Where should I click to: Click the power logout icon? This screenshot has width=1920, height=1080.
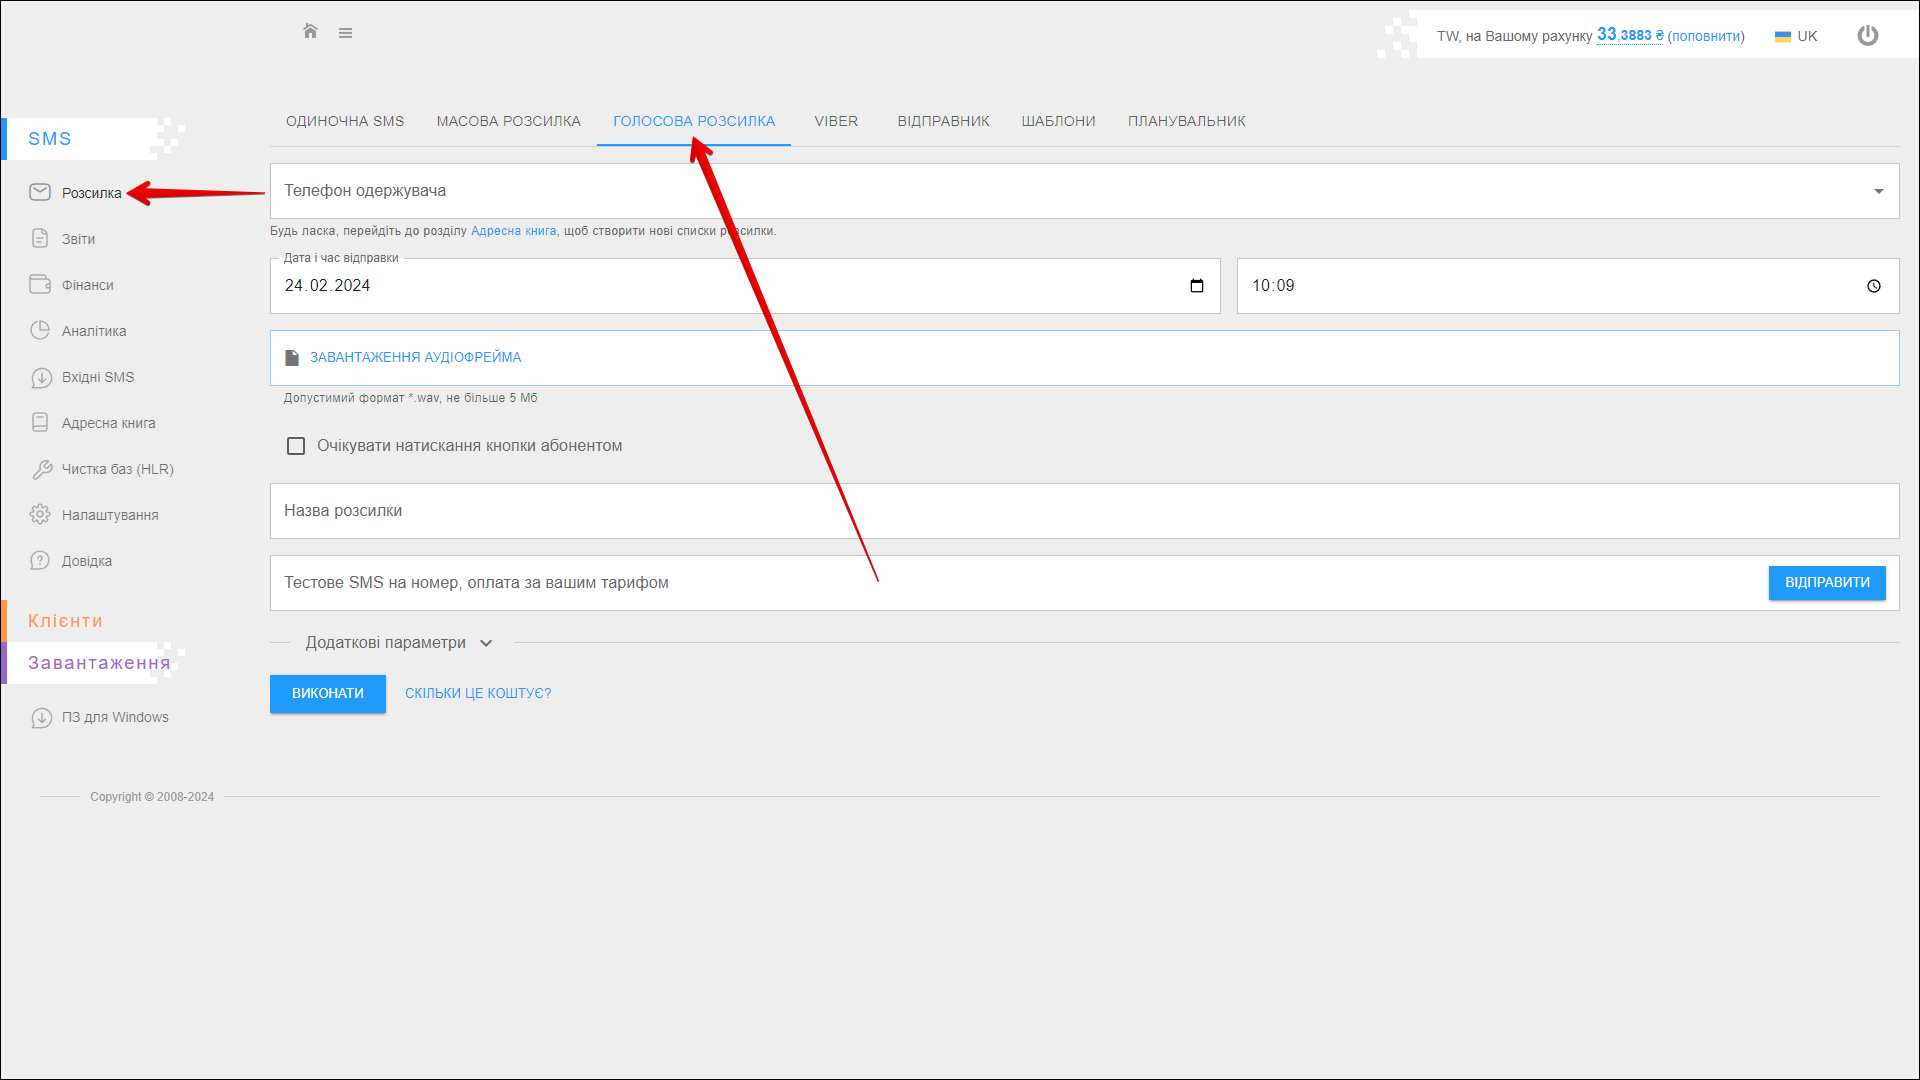(x=1867, y=36)
